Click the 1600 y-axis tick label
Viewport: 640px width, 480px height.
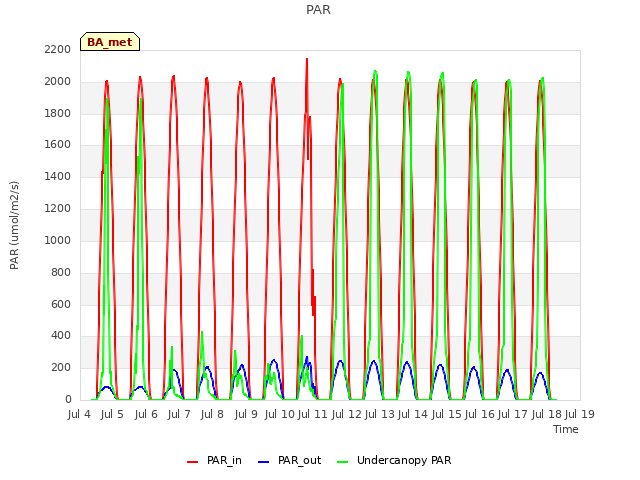tap(58, 144)
